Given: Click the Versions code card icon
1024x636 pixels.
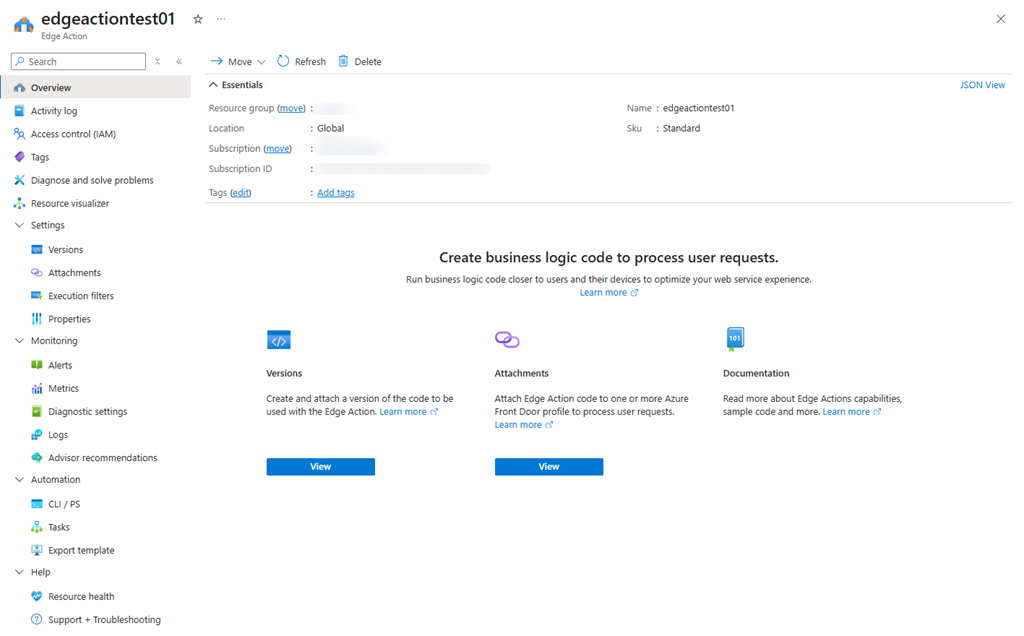Looking at the screenshot, I should click(x=279, y=340).
